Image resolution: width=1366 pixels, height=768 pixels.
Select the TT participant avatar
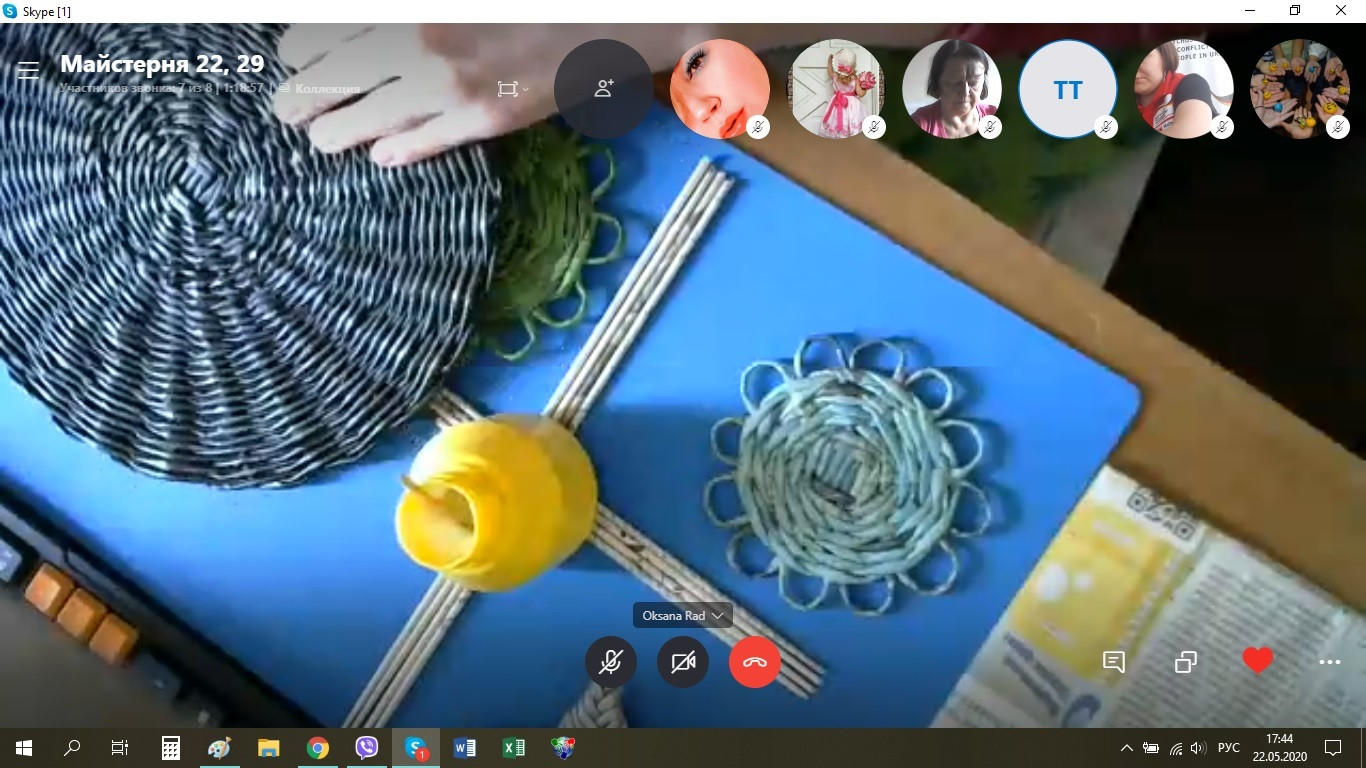coord(1067,89)
